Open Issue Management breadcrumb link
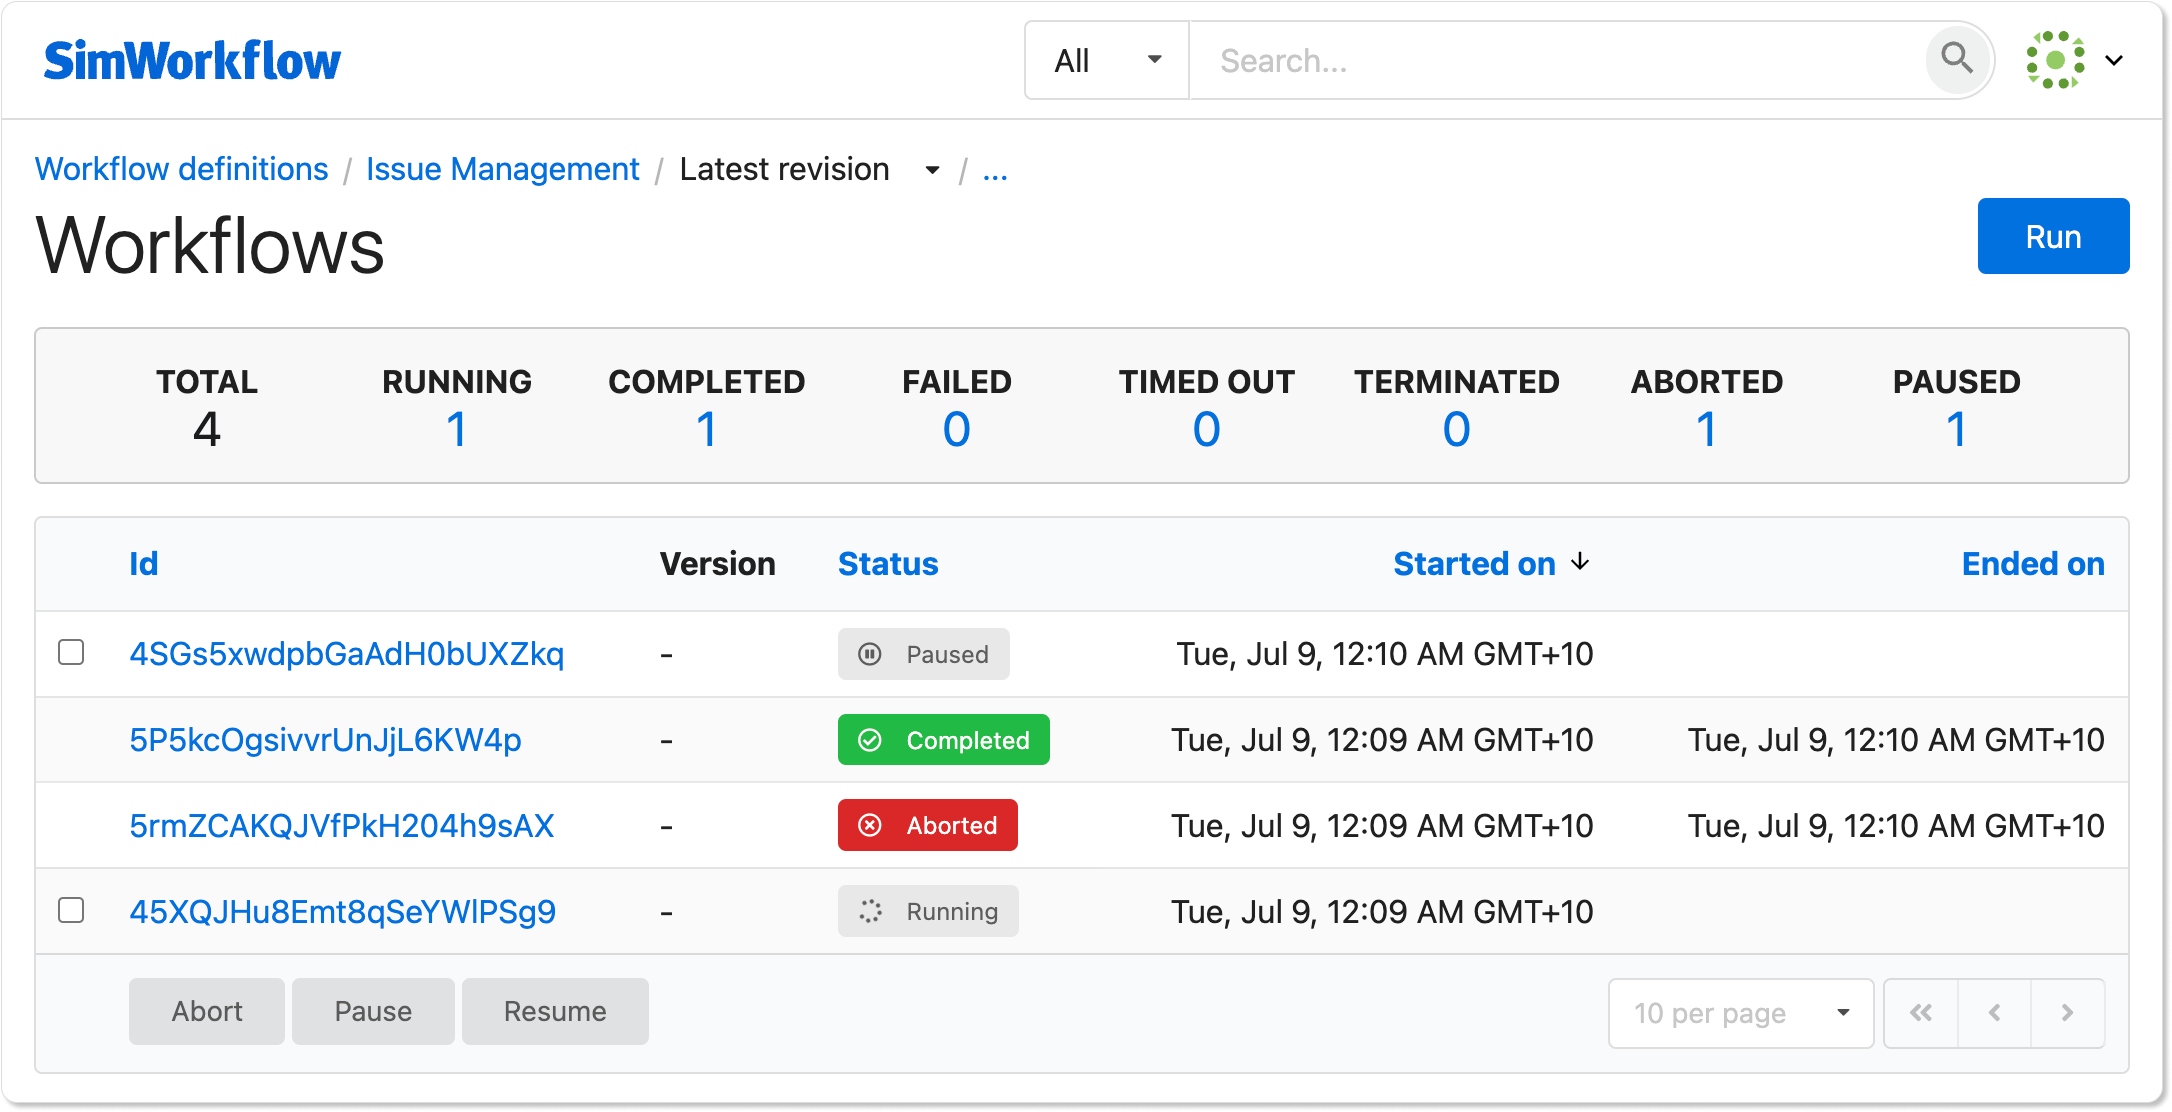The height and width of the screenshot is (1112, 2172). click(x=502, y=170)
